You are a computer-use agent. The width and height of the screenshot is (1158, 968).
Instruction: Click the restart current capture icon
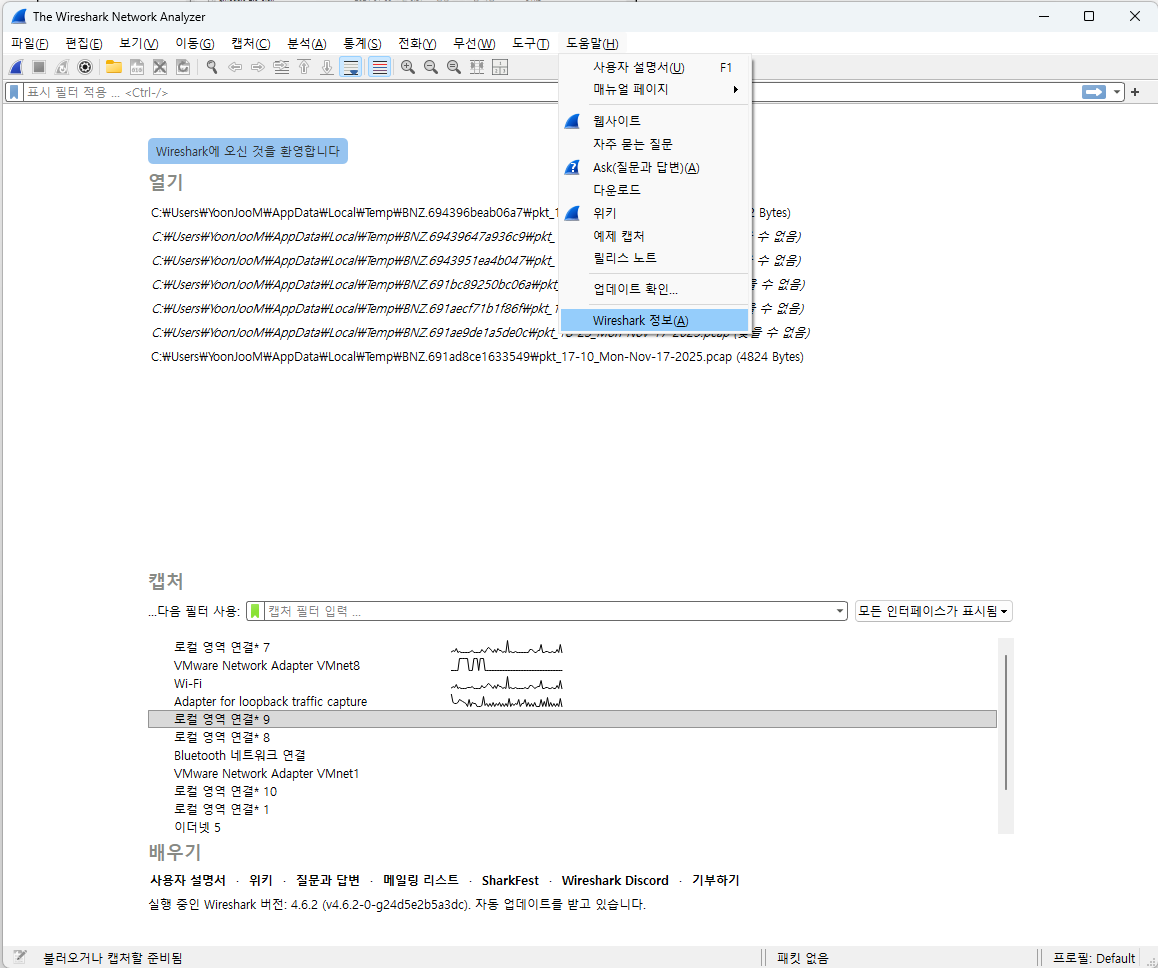click(x=62, y=67)
